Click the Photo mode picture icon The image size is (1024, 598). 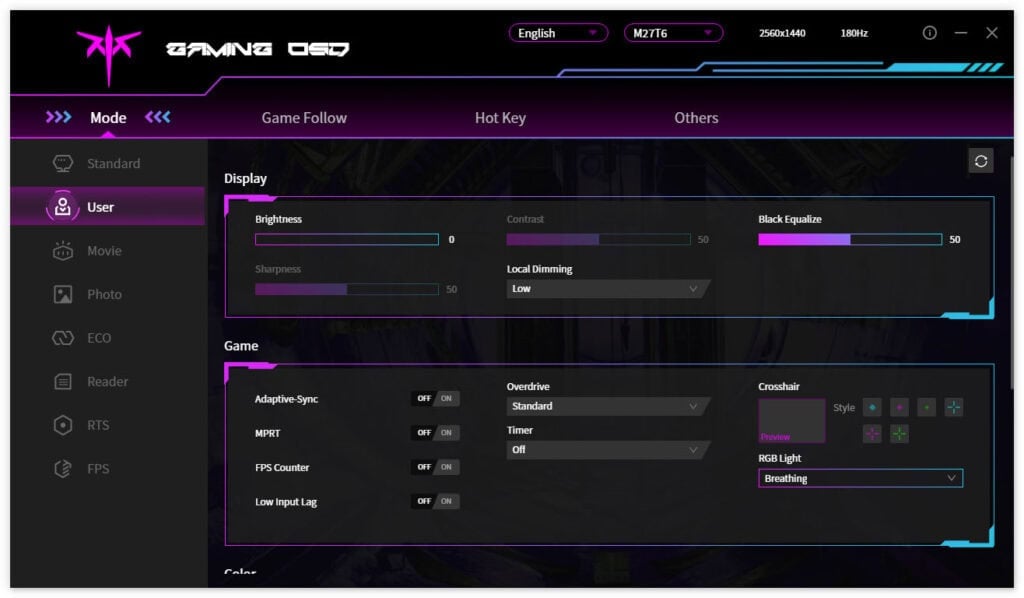(63, 294)
